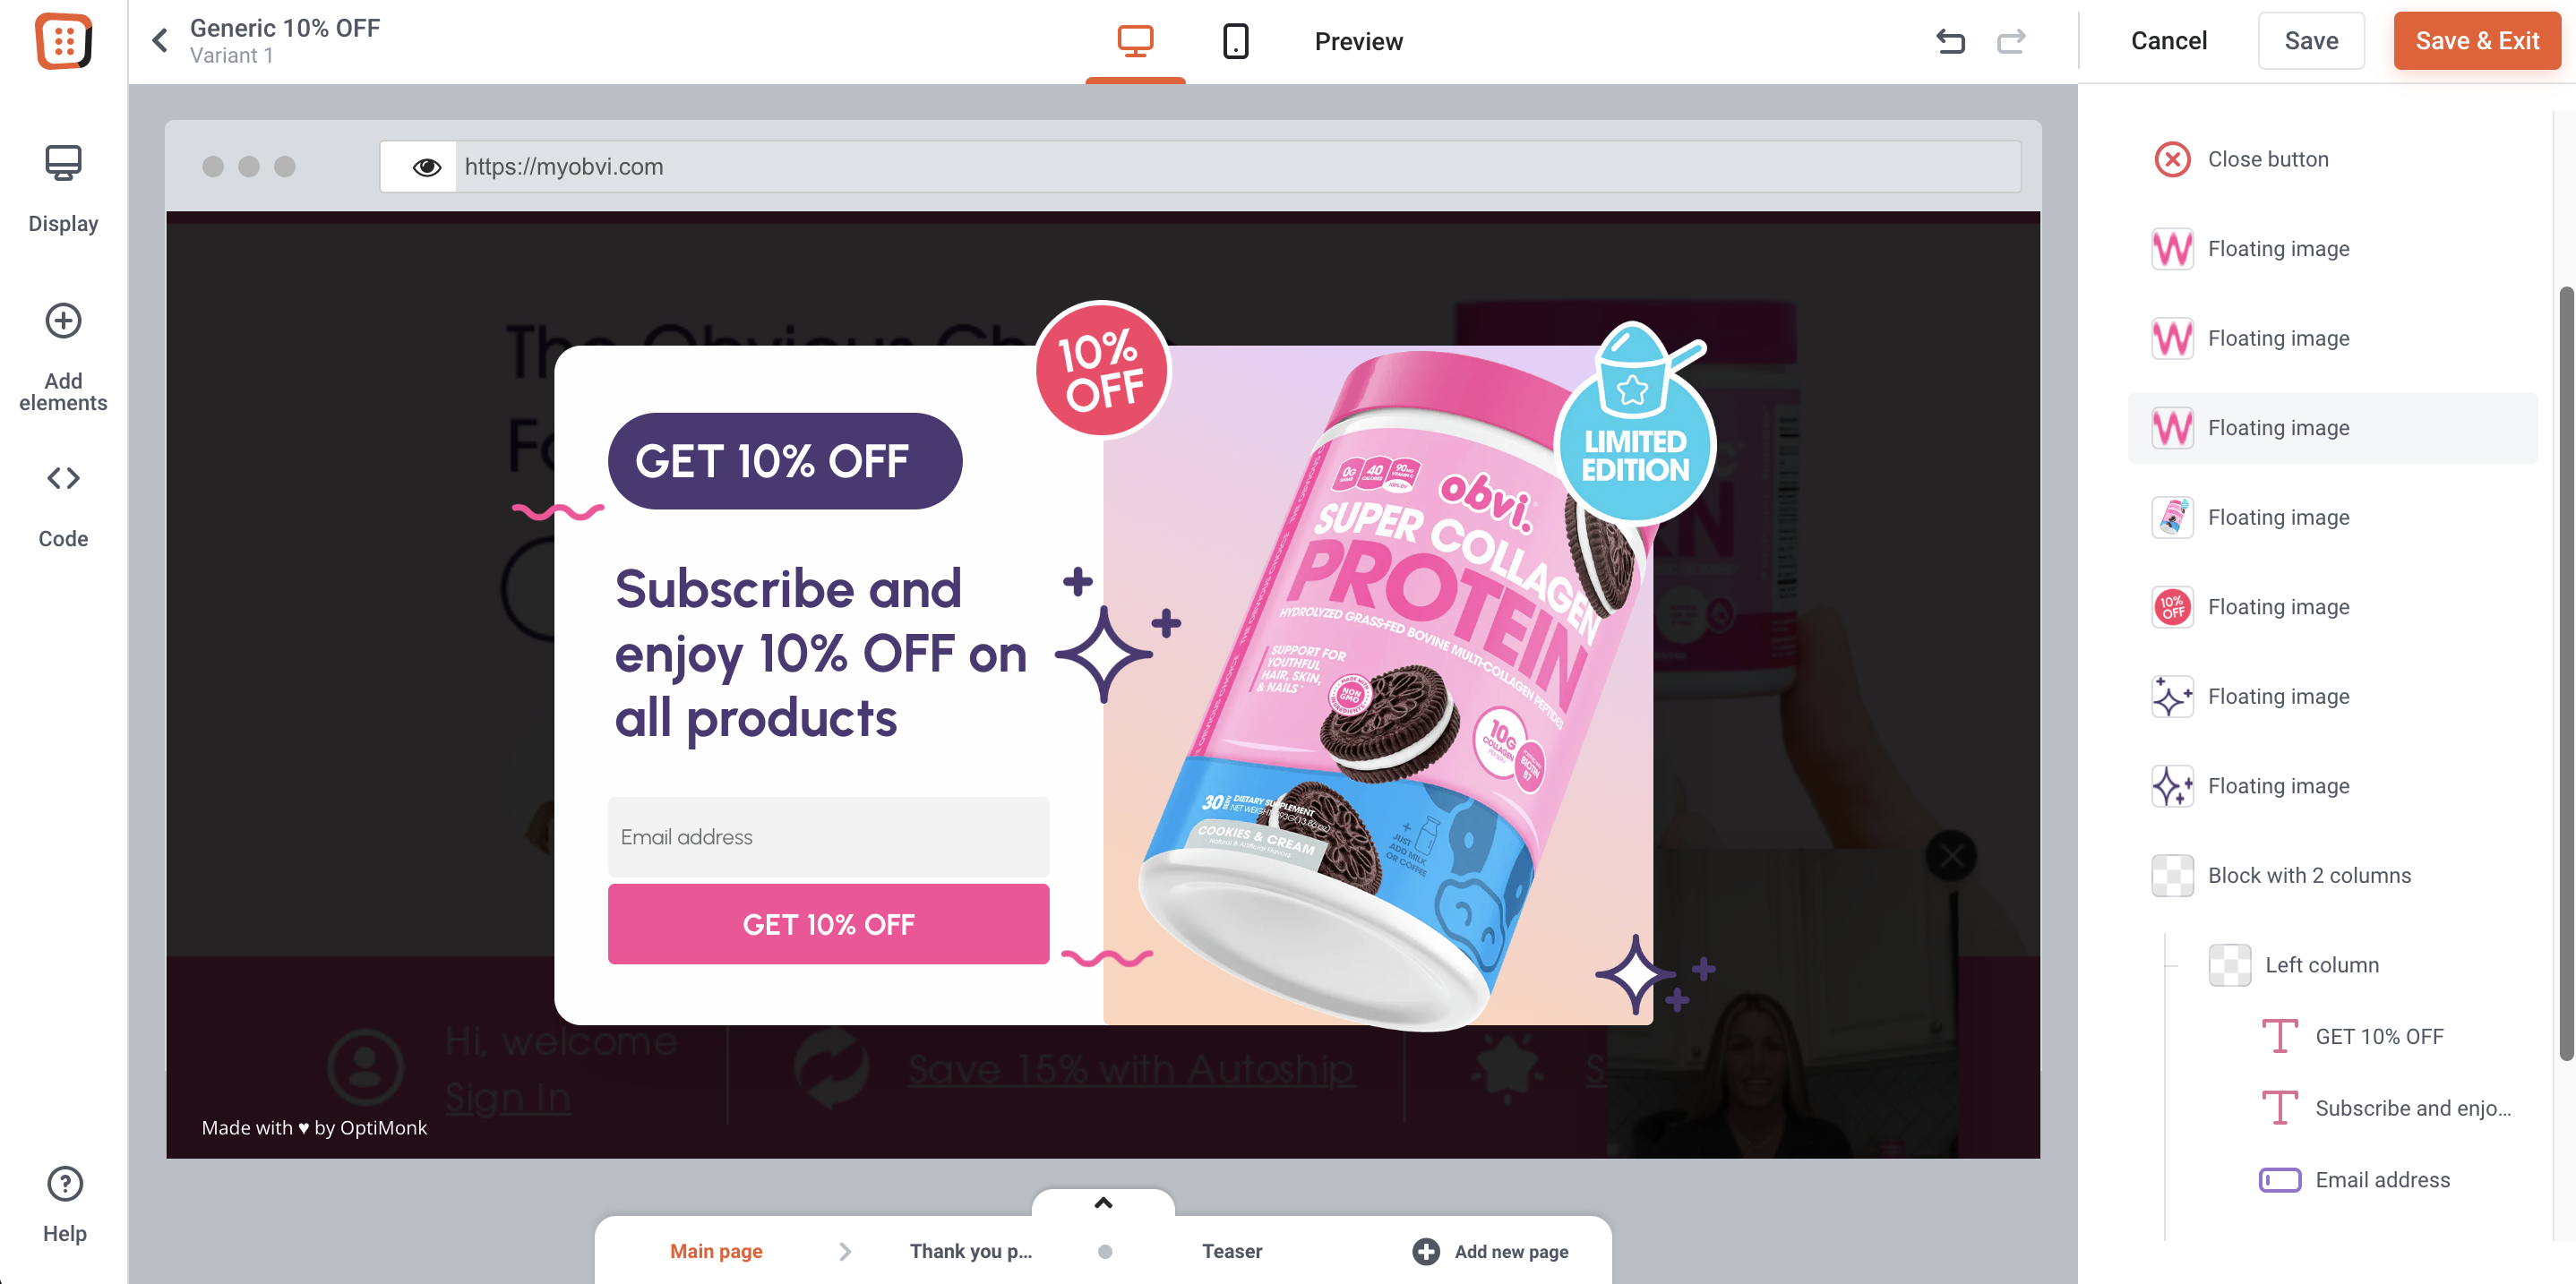Open the Thank you page tab
This screenshot has width=2576, height=1284.
[970, 1251]
